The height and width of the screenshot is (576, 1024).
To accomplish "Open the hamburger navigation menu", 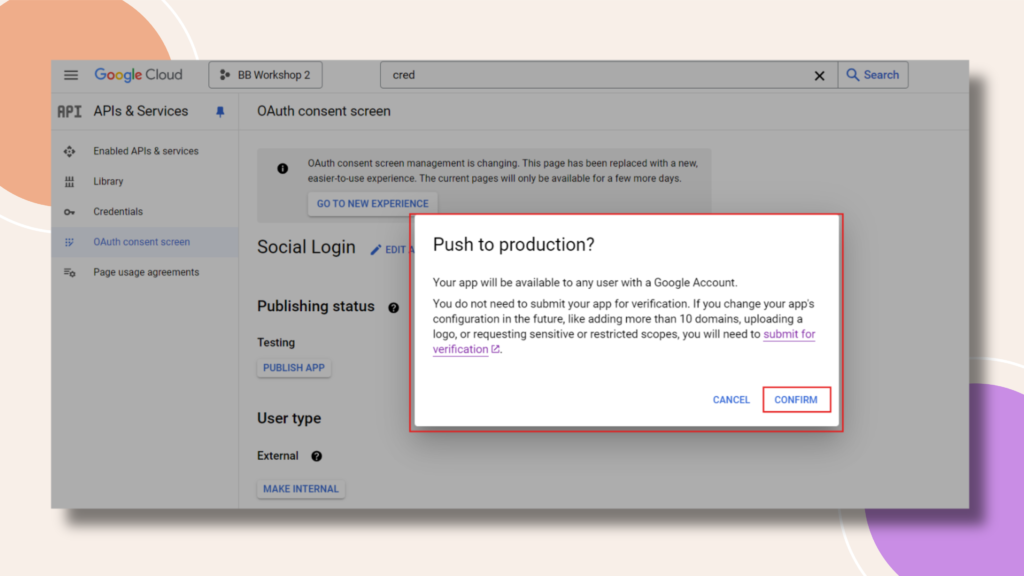I will tap(71, 75).
